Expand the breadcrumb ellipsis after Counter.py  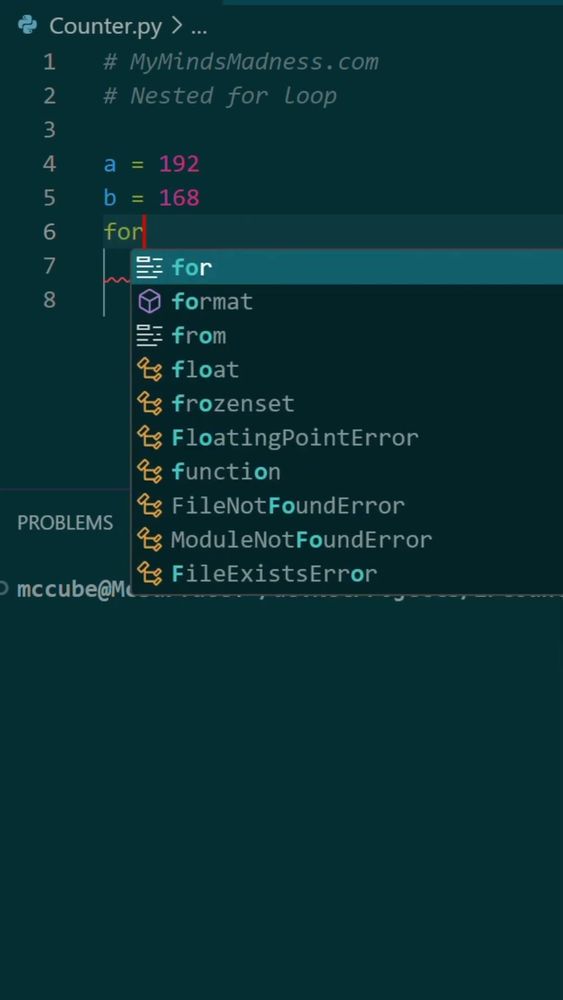pos(199,28)
